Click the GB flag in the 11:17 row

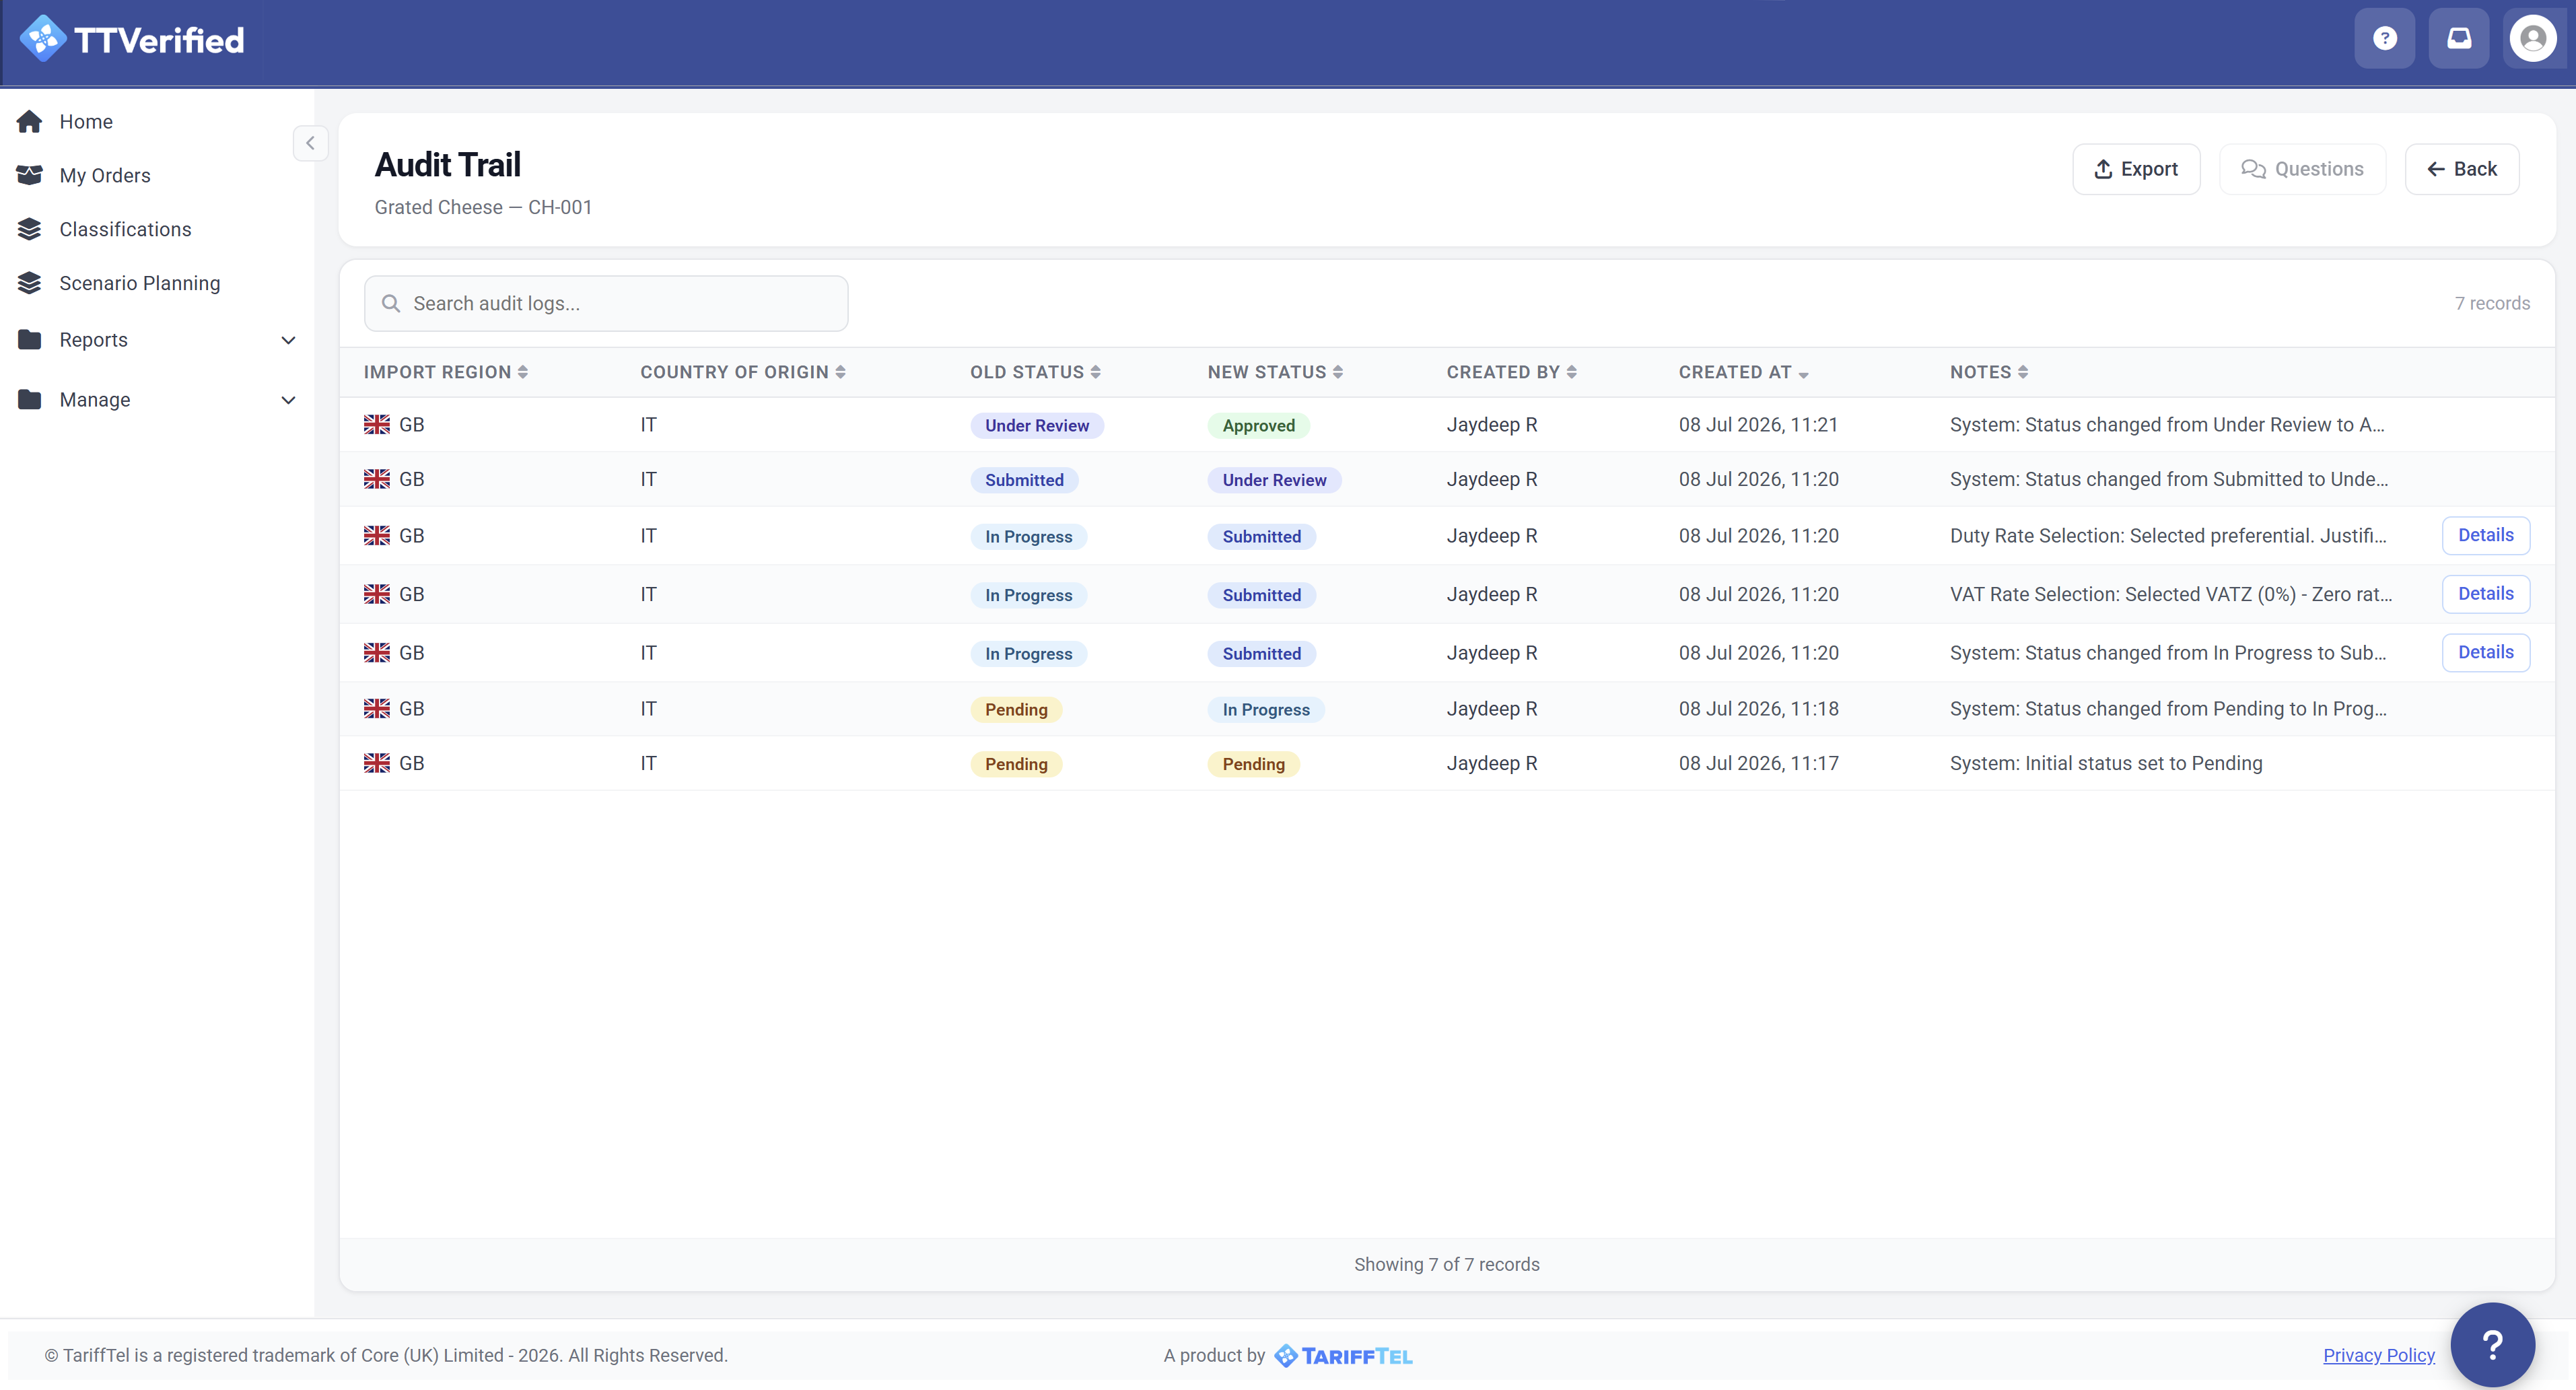[x=377, y=763]
